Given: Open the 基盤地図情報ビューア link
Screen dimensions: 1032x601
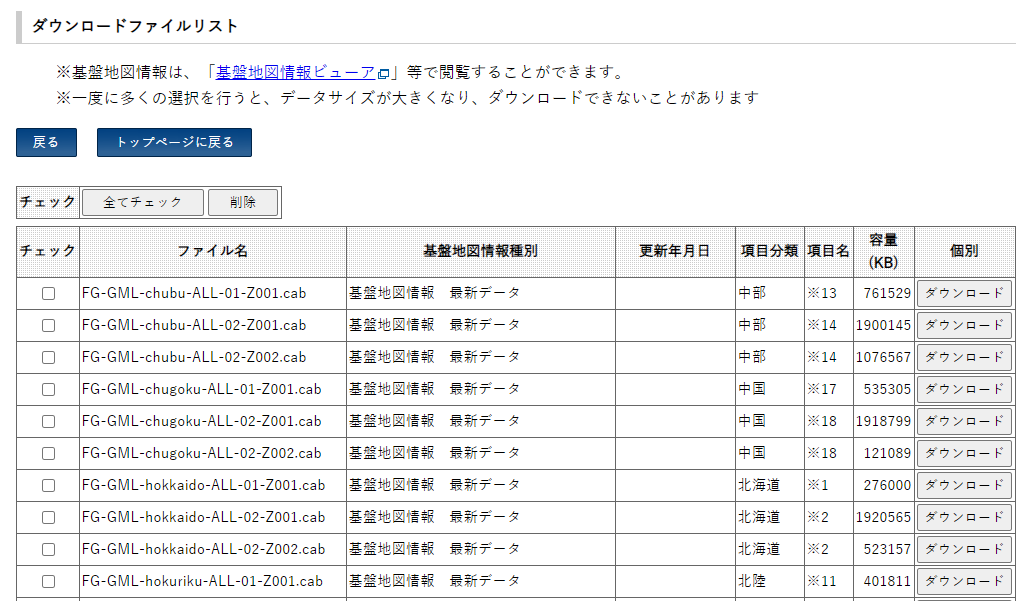Looking at the screenshot, I should tap(295, 72).
